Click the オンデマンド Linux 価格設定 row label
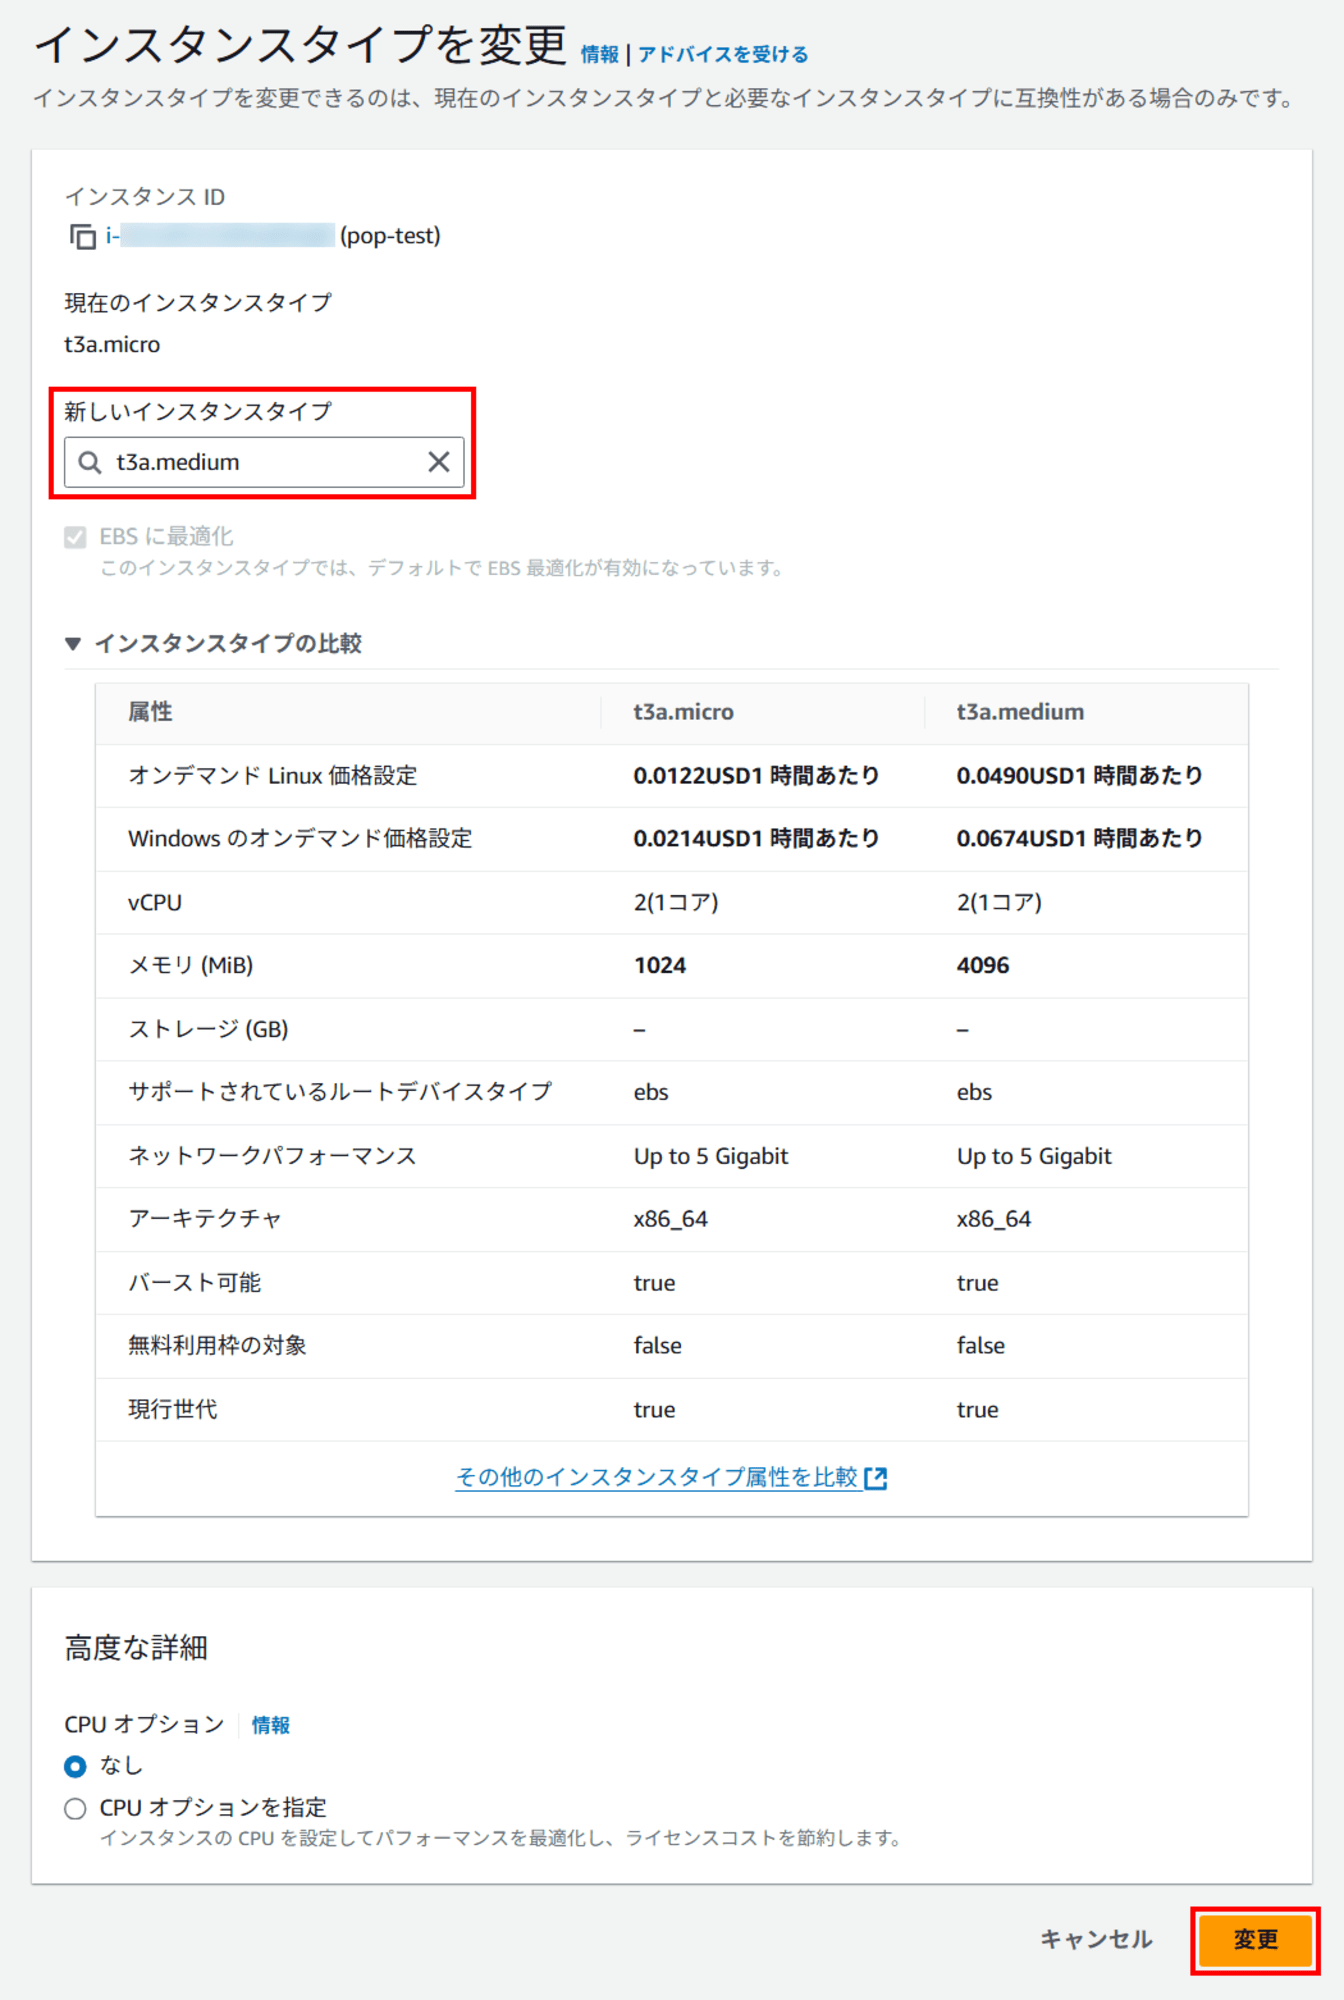This screenshot has height=2000, width=1344. pos(273,775)
